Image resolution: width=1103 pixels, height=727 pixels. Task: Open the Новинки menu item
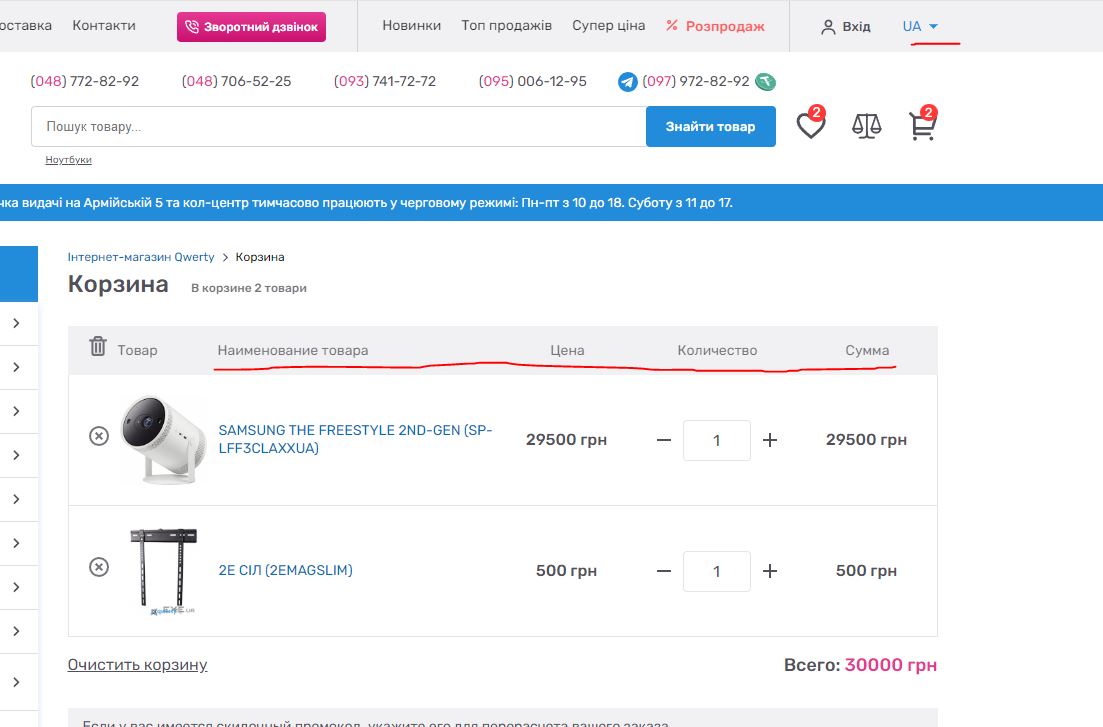coord(411,26)
